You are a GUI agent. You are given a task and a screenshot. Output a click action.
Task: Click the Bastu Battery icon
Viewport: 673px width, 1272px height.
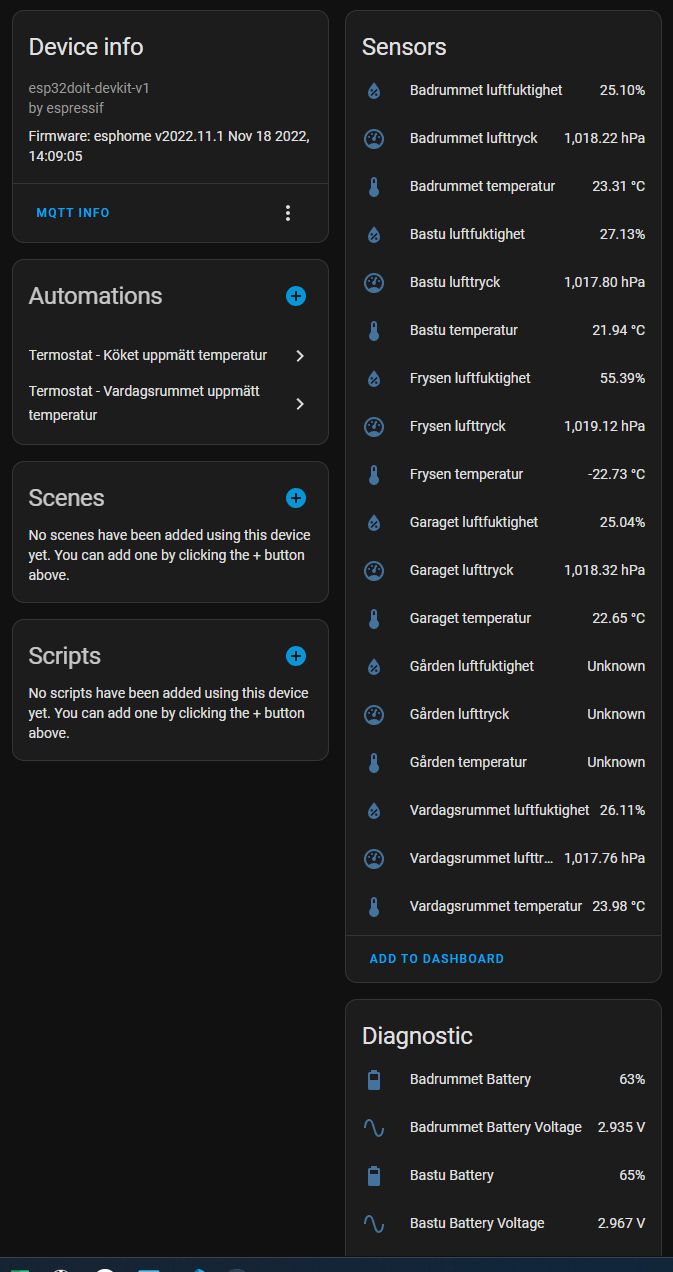point(374,1175)
